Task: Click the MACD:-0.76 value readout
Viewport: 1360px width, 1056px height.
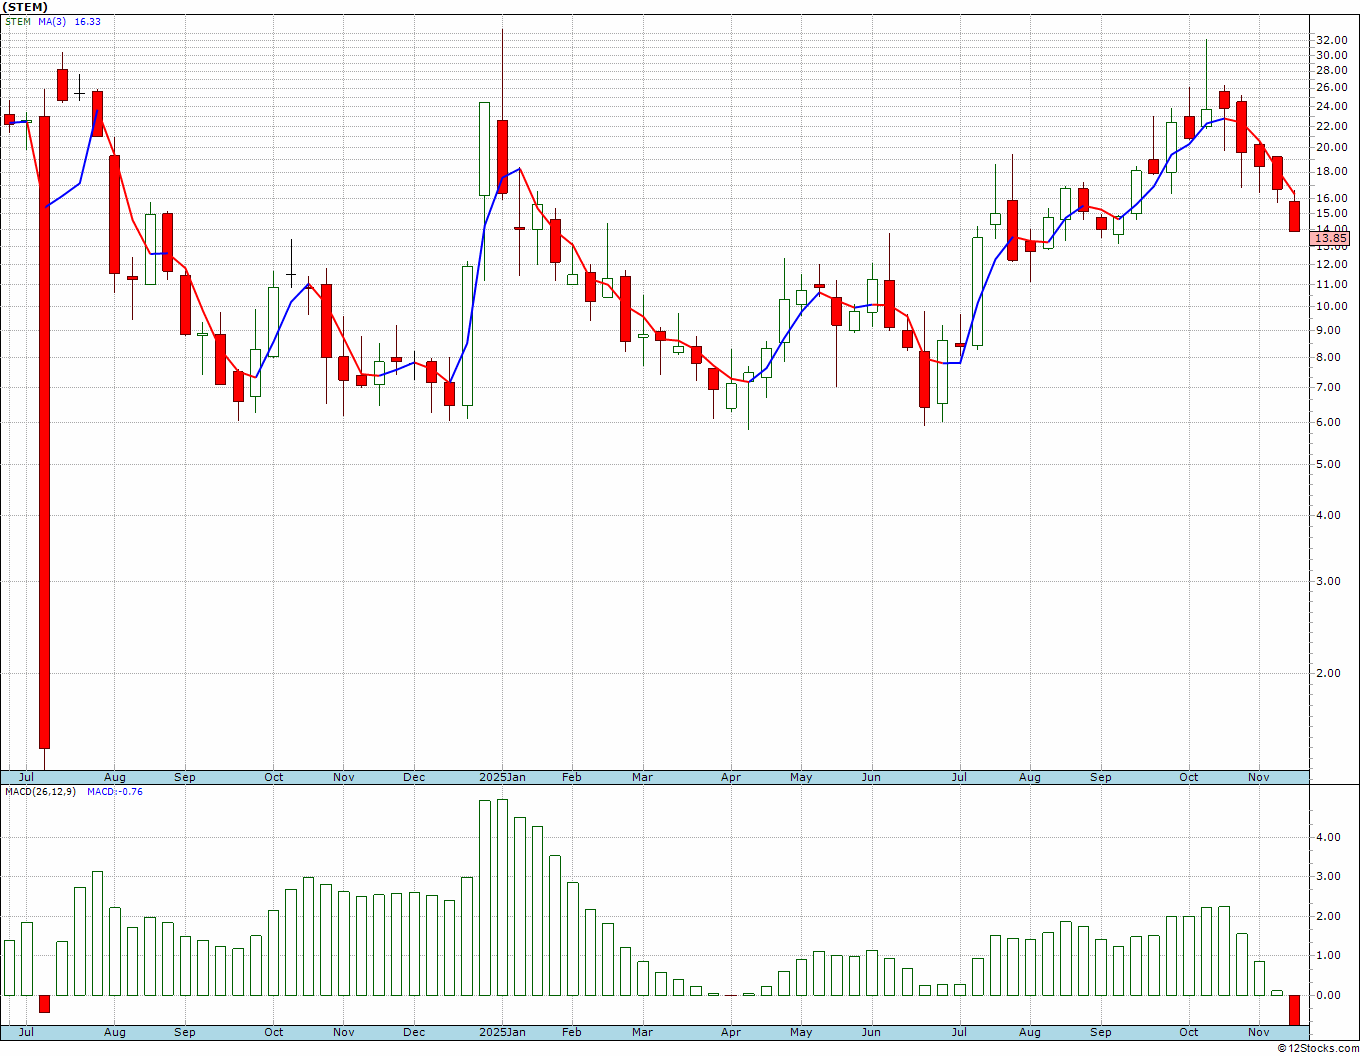Action: [x=115, y=791]
